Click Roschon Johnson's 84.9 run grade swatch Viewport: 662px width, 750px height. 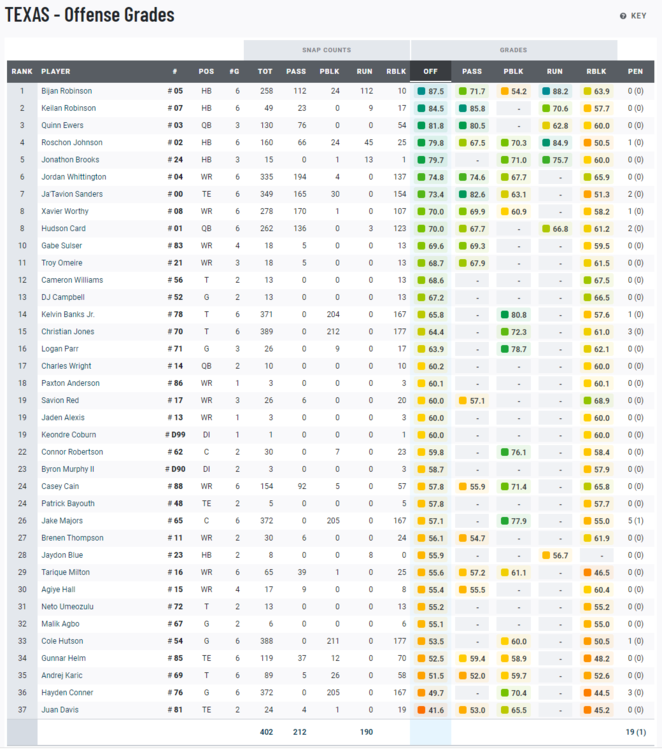tap(547, 142)
